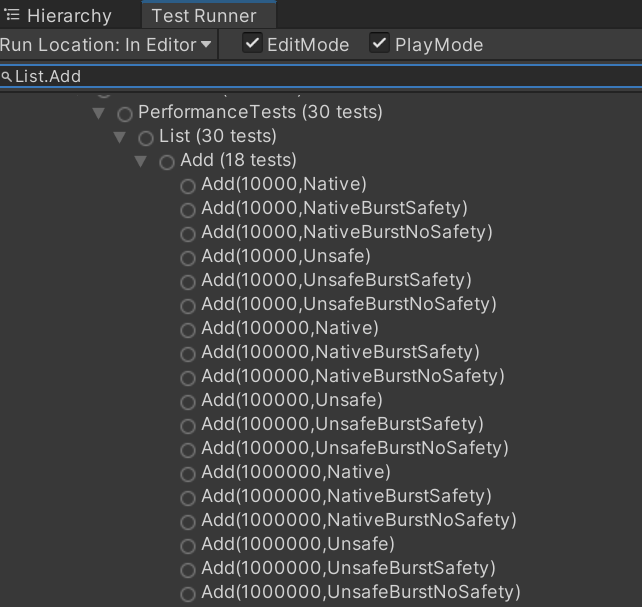This screenshot has width=642, height=607.
Task: Select the Test Runner tab
Action: pyautogui.click(x=204, y=16)
